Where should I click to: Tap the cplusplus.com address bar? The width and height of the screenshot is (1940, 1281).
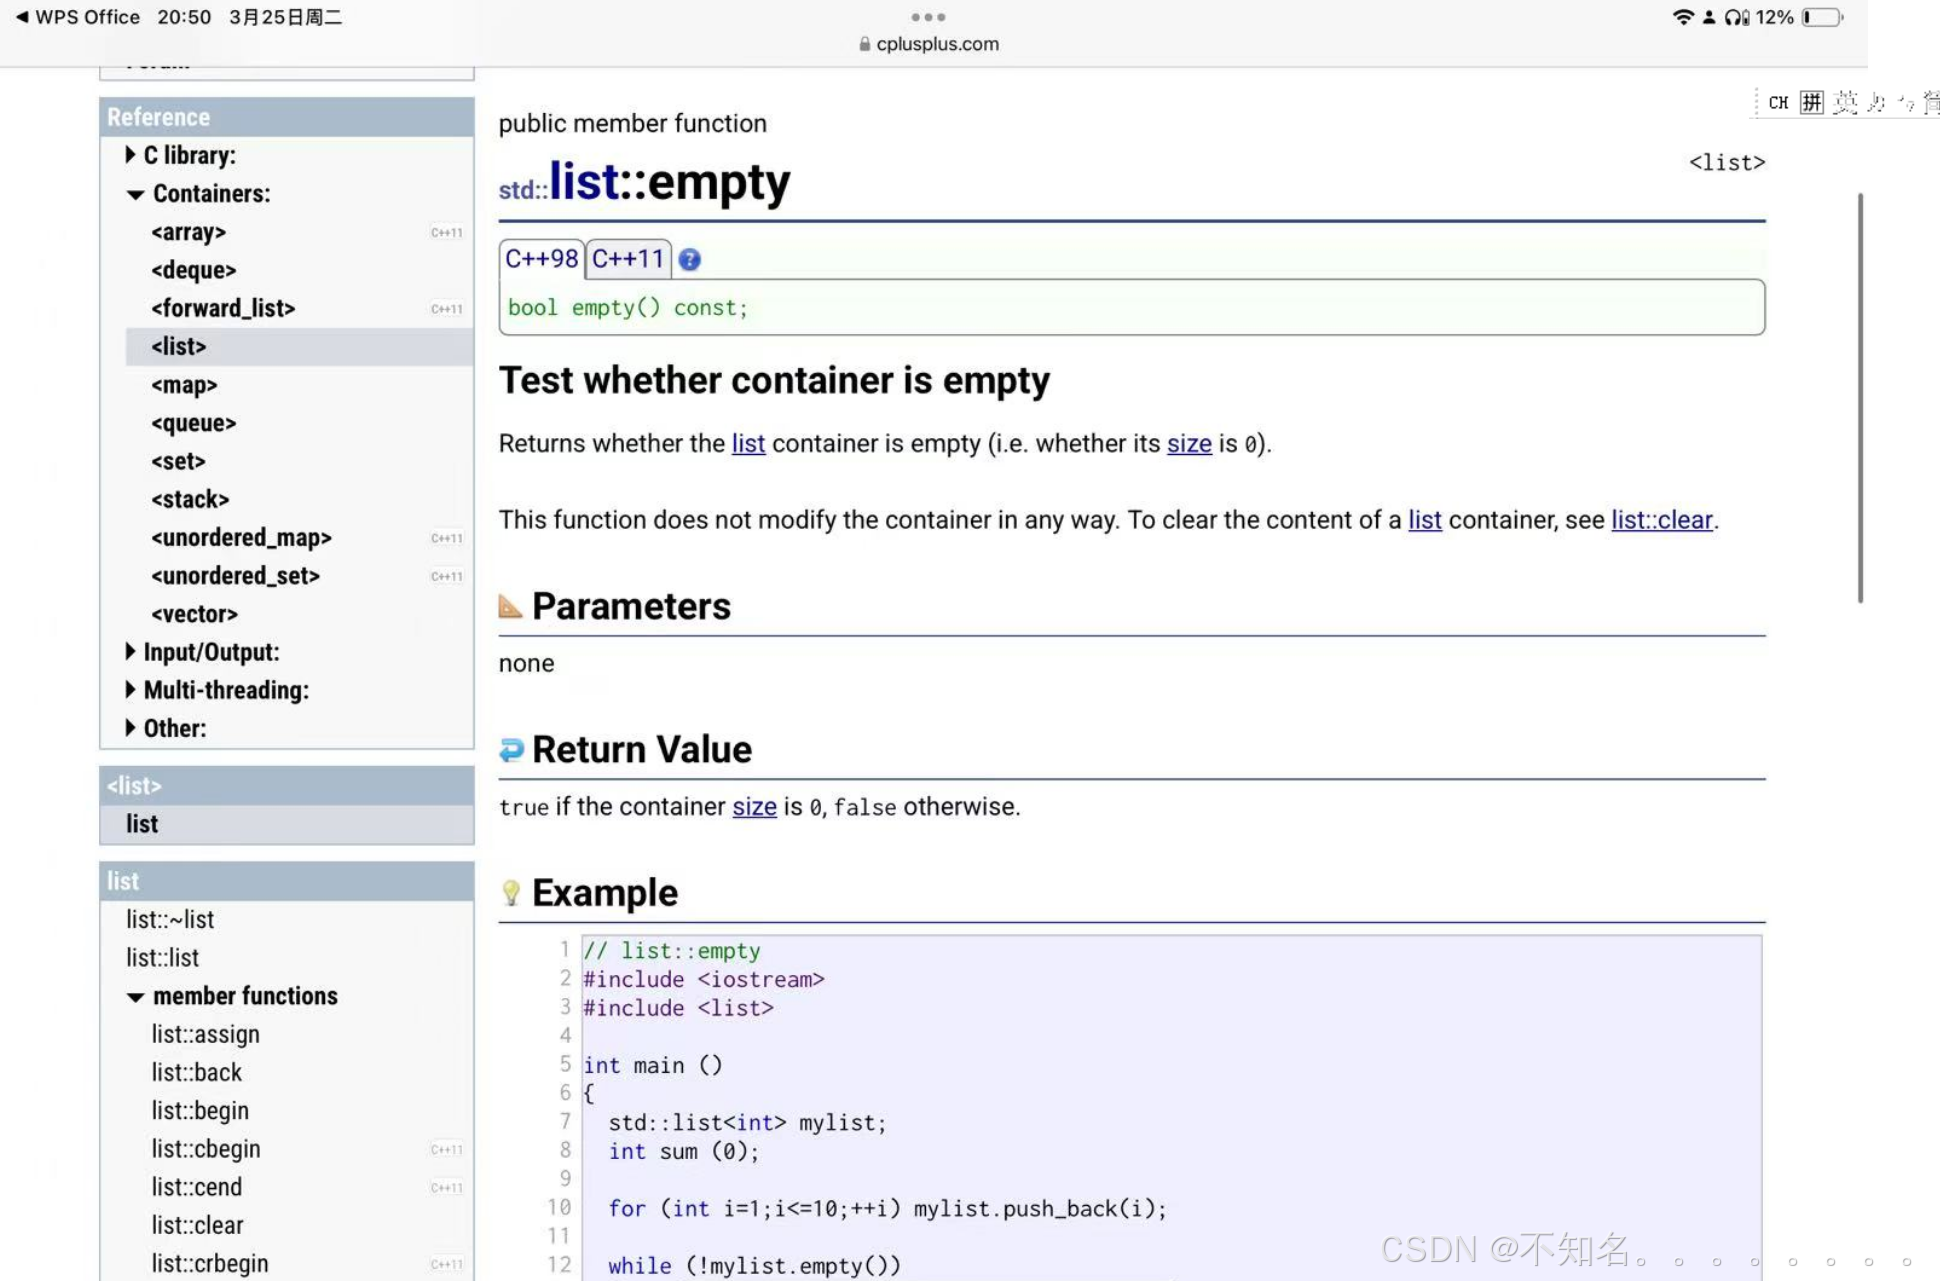coord(928,44)
